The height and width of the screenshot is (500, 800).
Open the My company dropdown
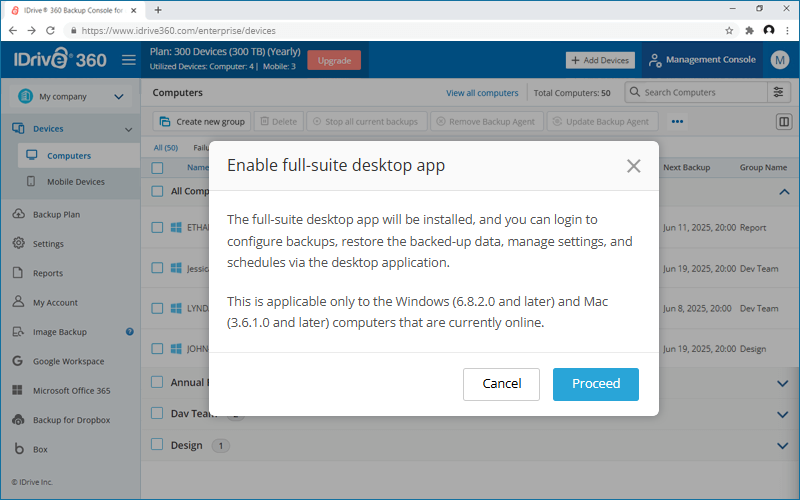click(70, 96)
